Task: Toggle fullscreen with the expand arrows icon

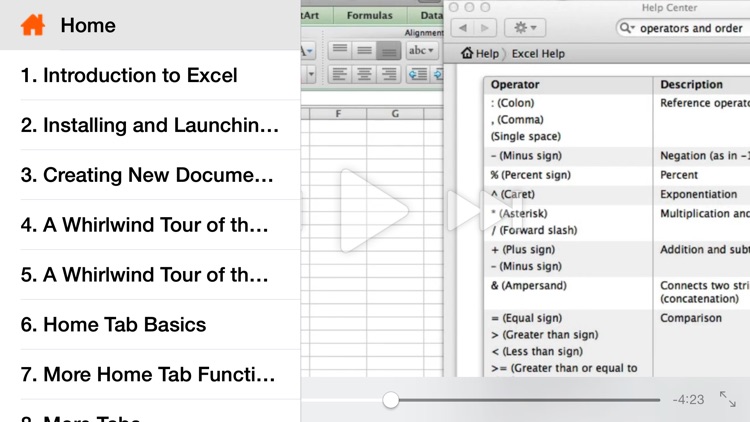Action: point(728,399)
